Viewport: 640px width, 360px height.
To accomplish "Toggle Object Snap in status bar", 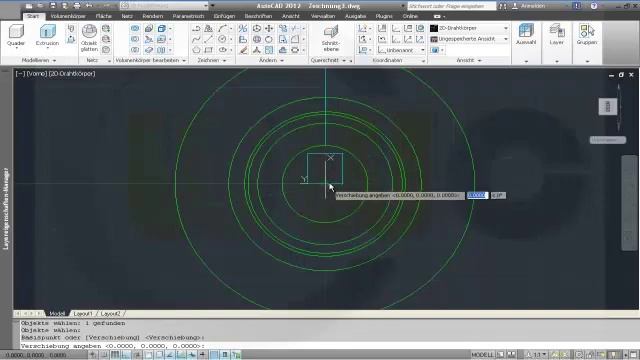I will [x=148, y=355].
